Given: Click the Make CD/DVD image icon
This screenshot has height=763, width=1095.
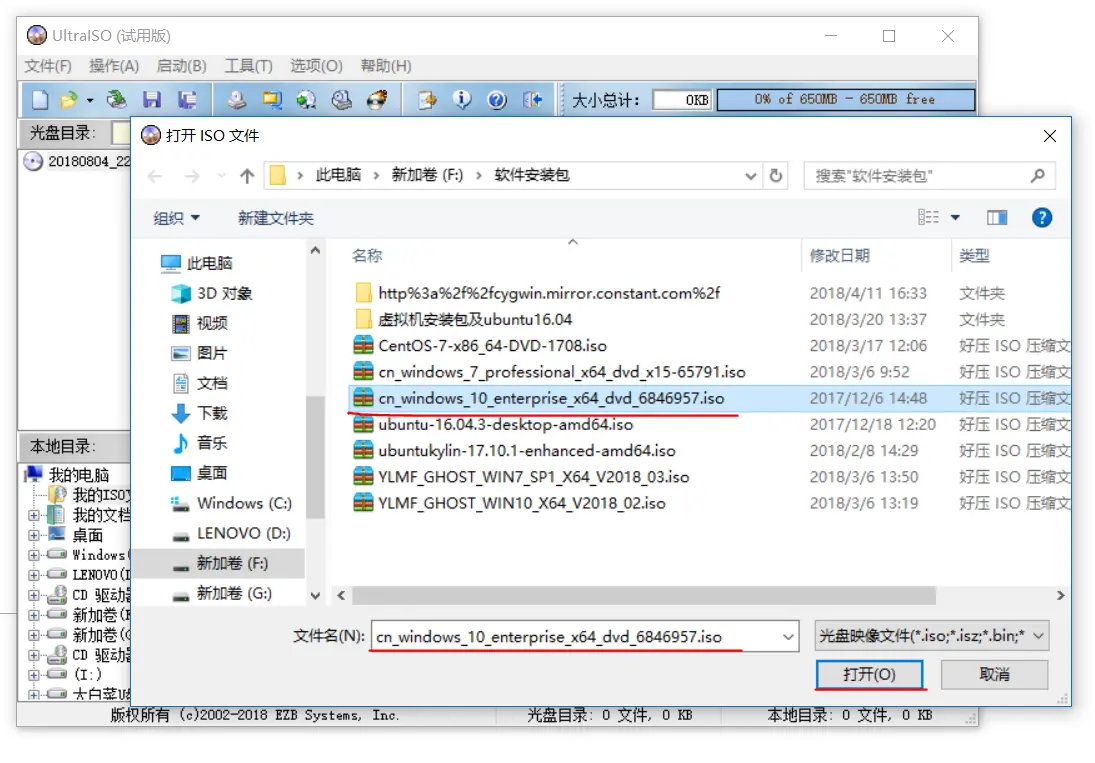Looking at the screenshot, I should click(237, 100).
